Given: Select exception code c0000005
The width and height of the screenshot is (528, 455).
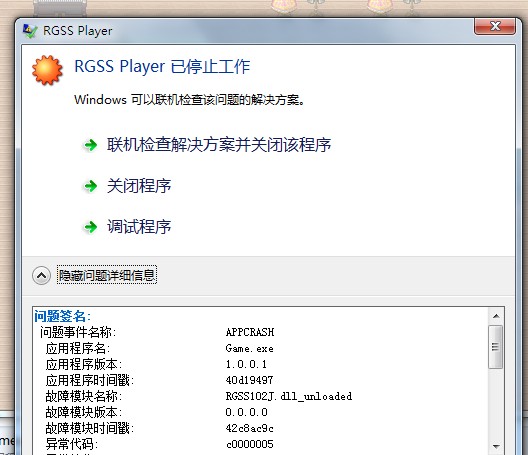Looking at the screenshot, I should (x=250, y=444).
